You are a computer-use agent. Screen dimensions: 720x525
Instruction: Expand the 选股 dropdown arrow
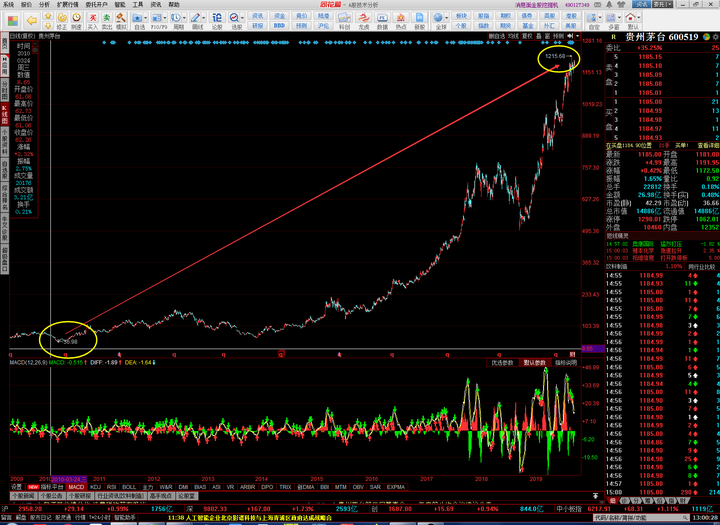point(242,18)
